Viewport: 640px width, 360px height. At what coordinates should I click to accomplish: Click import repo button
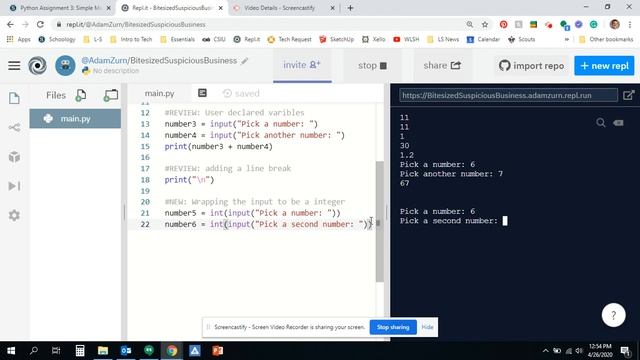click(531, 65)
